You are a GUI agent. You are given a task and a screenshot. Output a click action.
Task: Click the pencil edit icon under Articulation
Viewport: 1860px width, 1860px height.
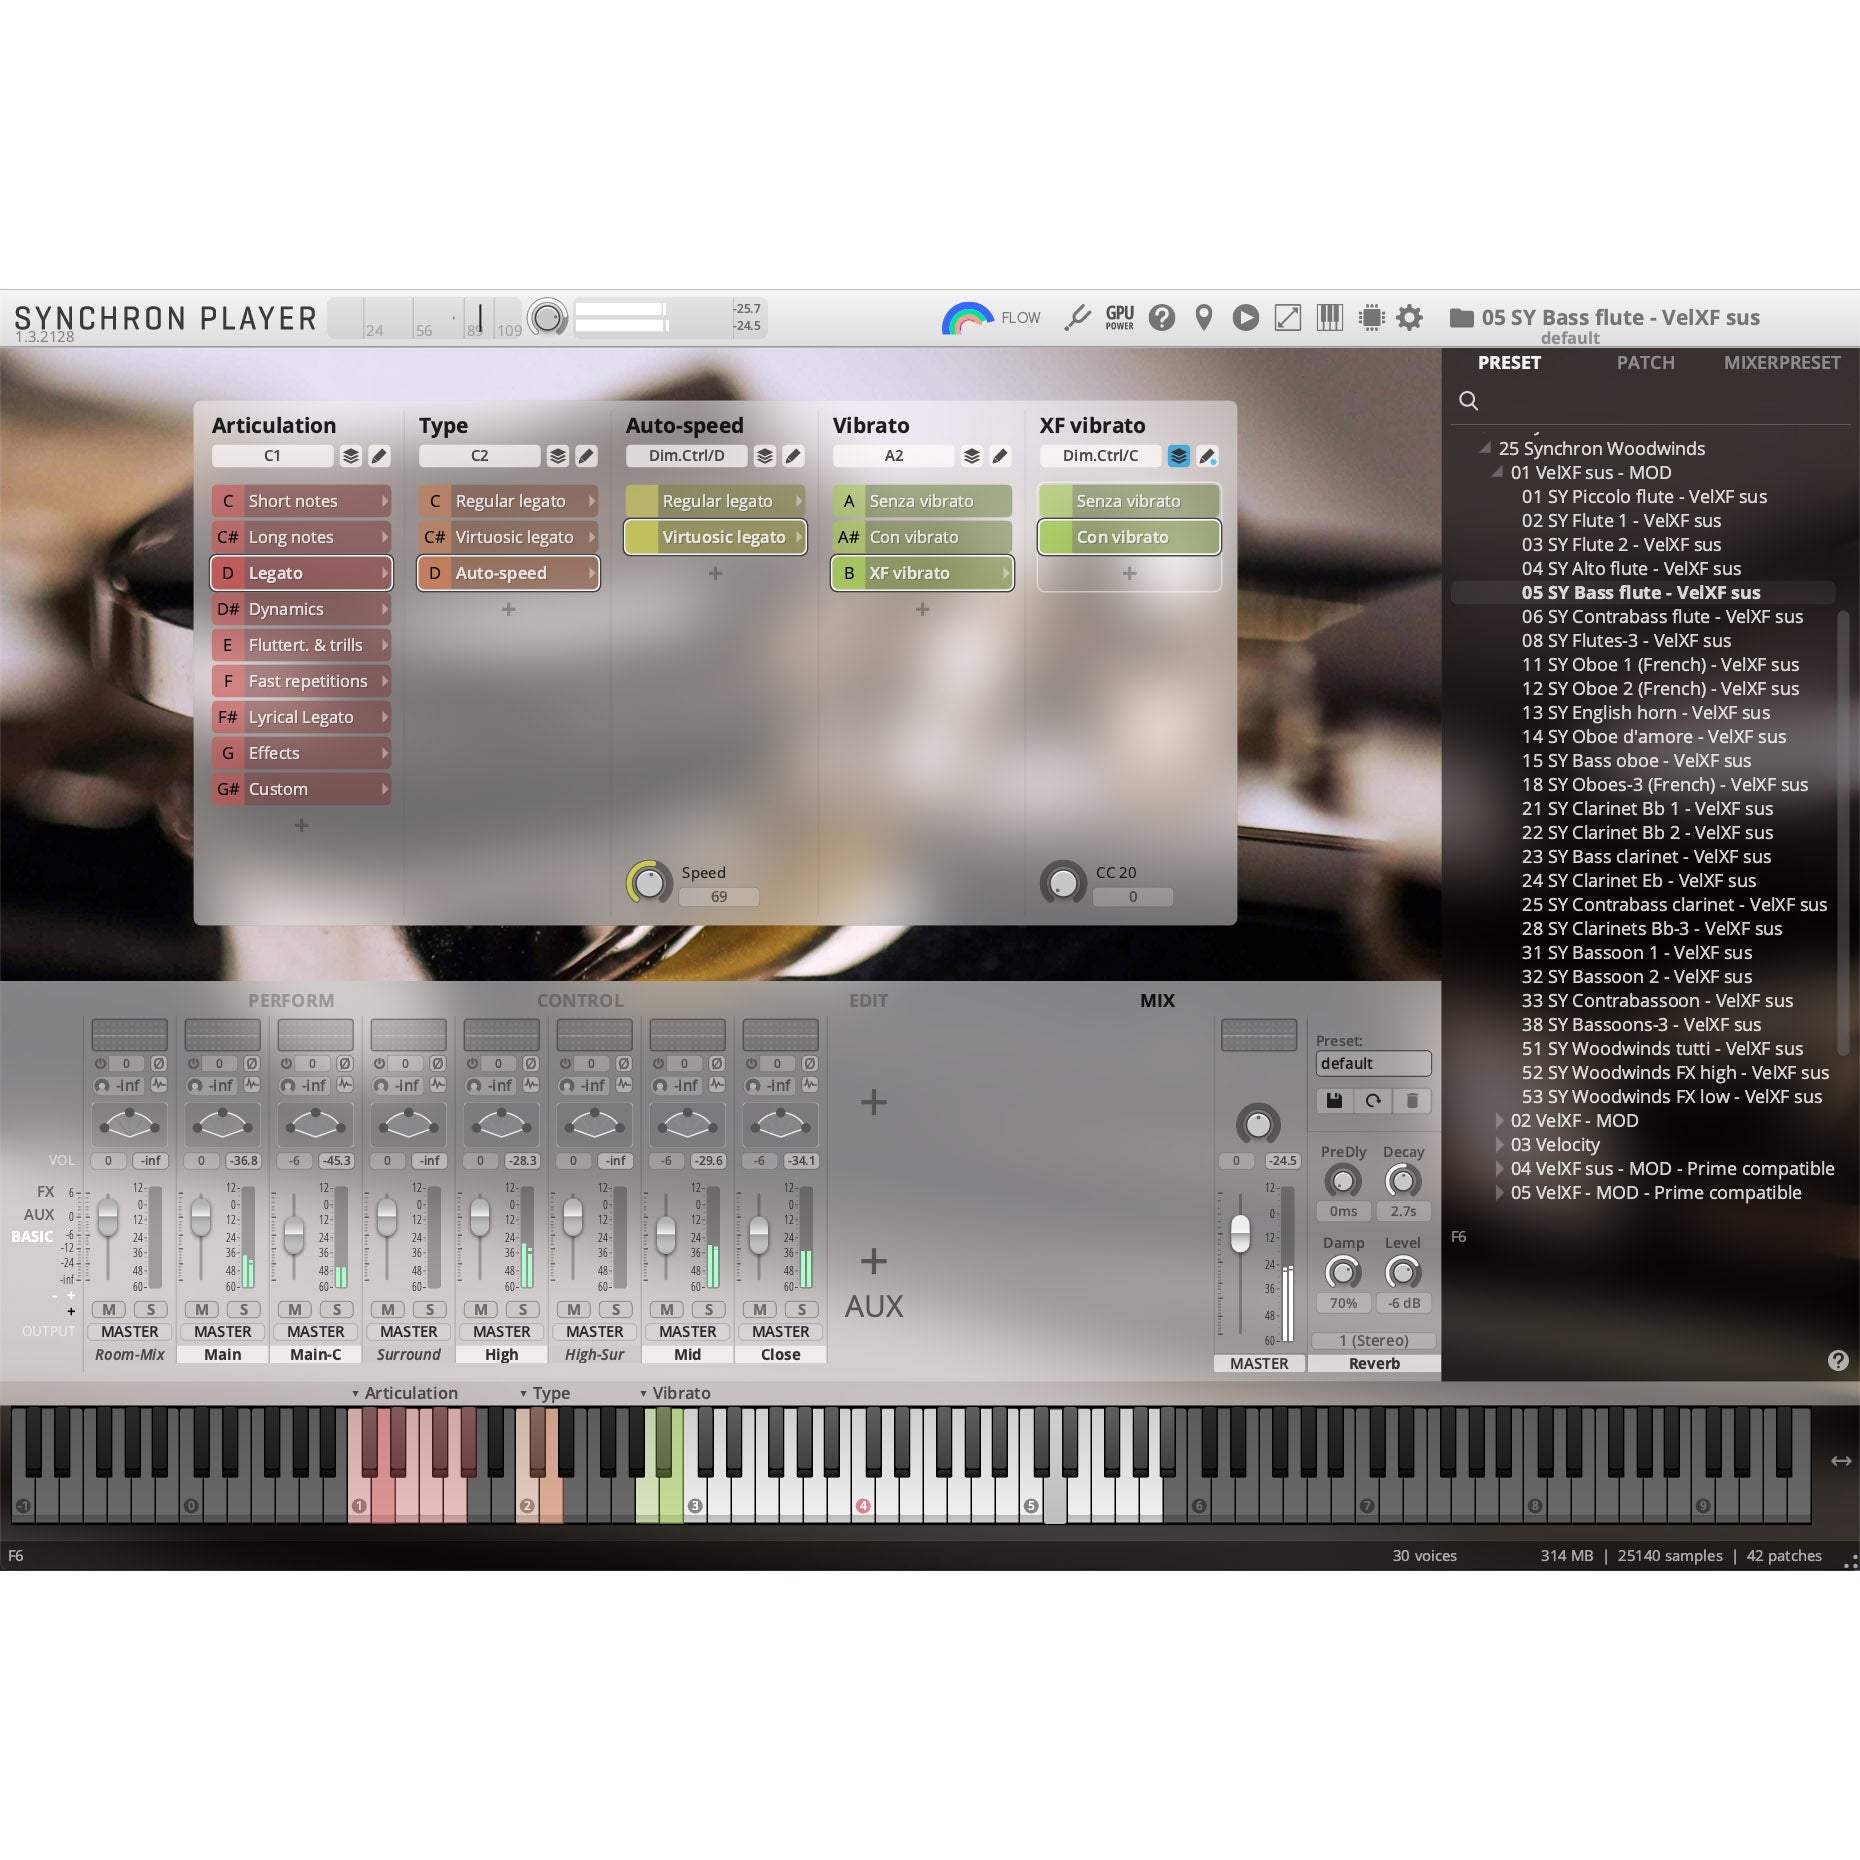click(379, 456)
